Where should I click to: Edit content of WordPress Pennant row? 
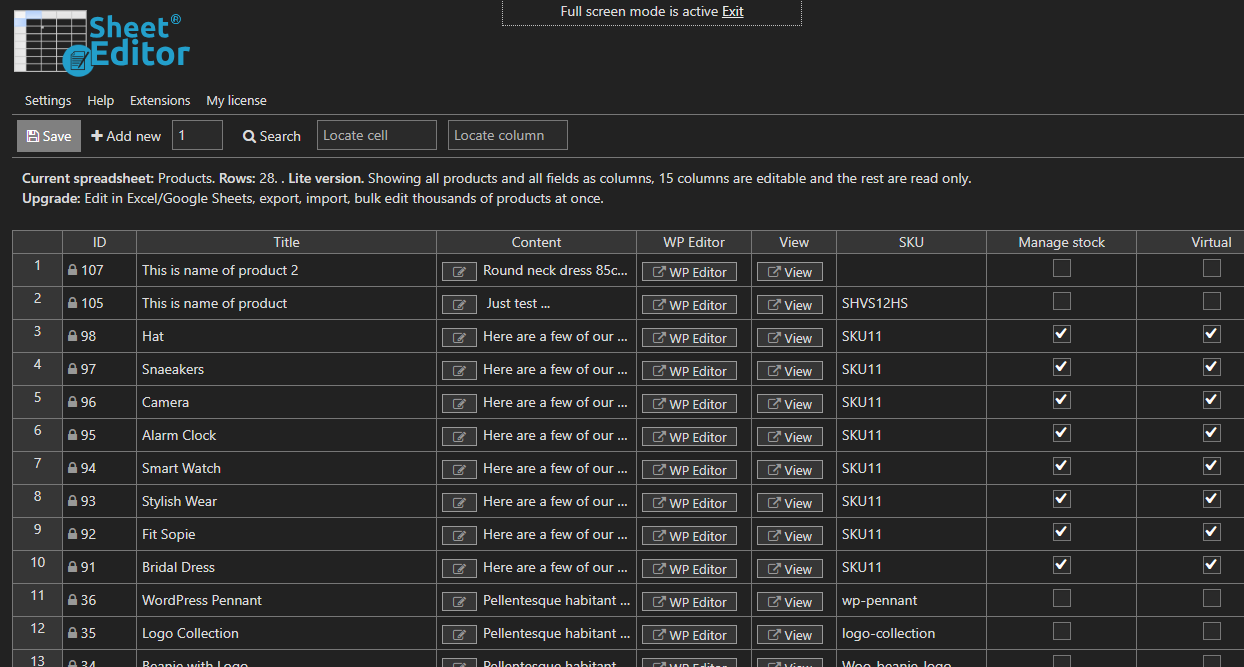(x=459, y=602)
